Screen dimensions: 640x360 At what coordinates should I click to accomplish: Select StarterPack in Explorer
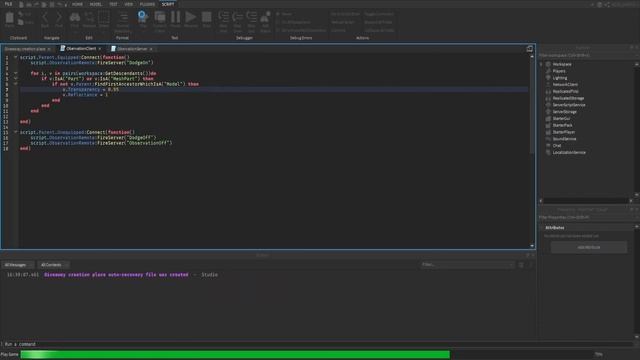pyautogui.click(x=562, y=125)
